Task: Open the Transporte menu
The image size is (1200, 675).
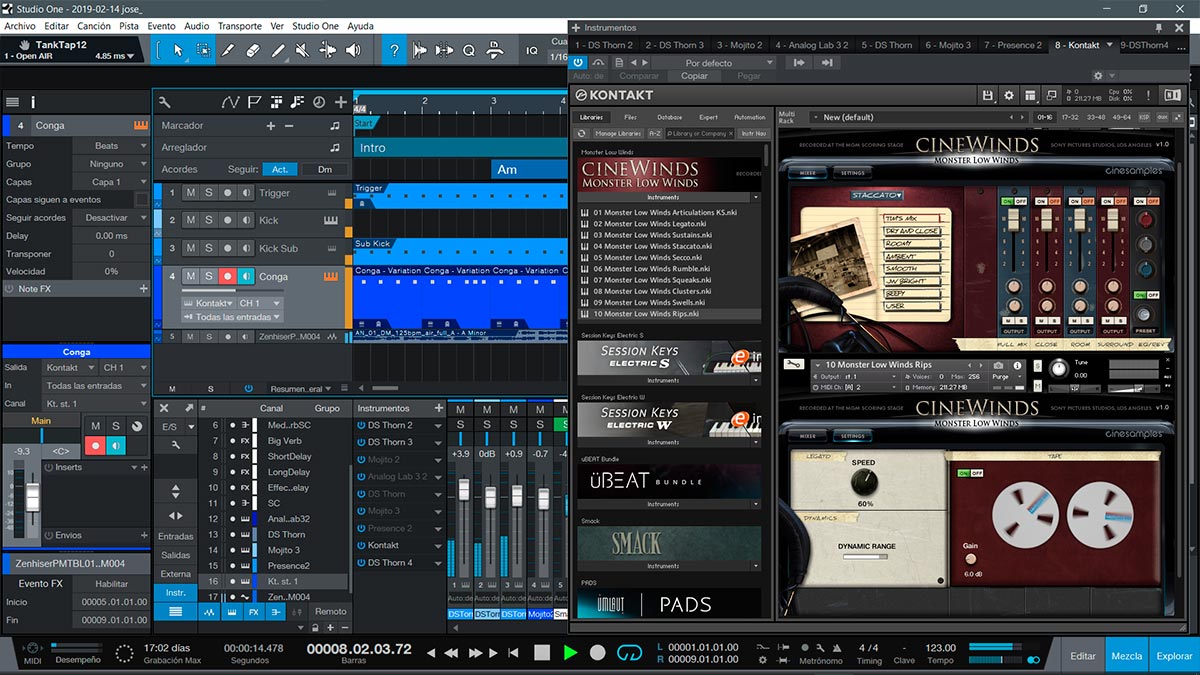Action: pos(239,25)
